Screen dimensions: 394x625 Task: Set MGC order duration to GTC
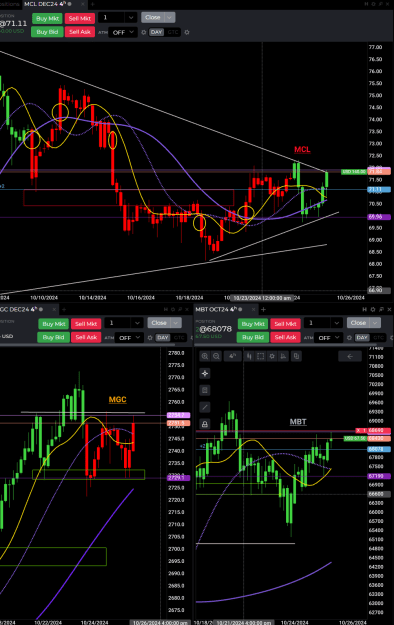[x=179, y=338]
